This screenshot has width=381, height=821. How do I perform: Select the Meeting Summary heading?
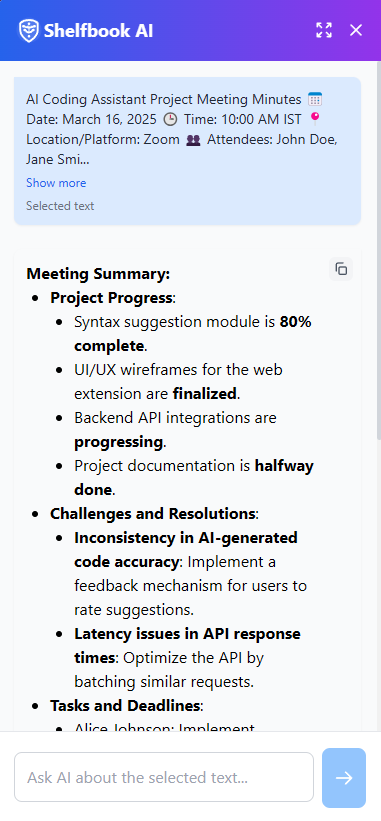pyautogui.click(x=98, y=274)
